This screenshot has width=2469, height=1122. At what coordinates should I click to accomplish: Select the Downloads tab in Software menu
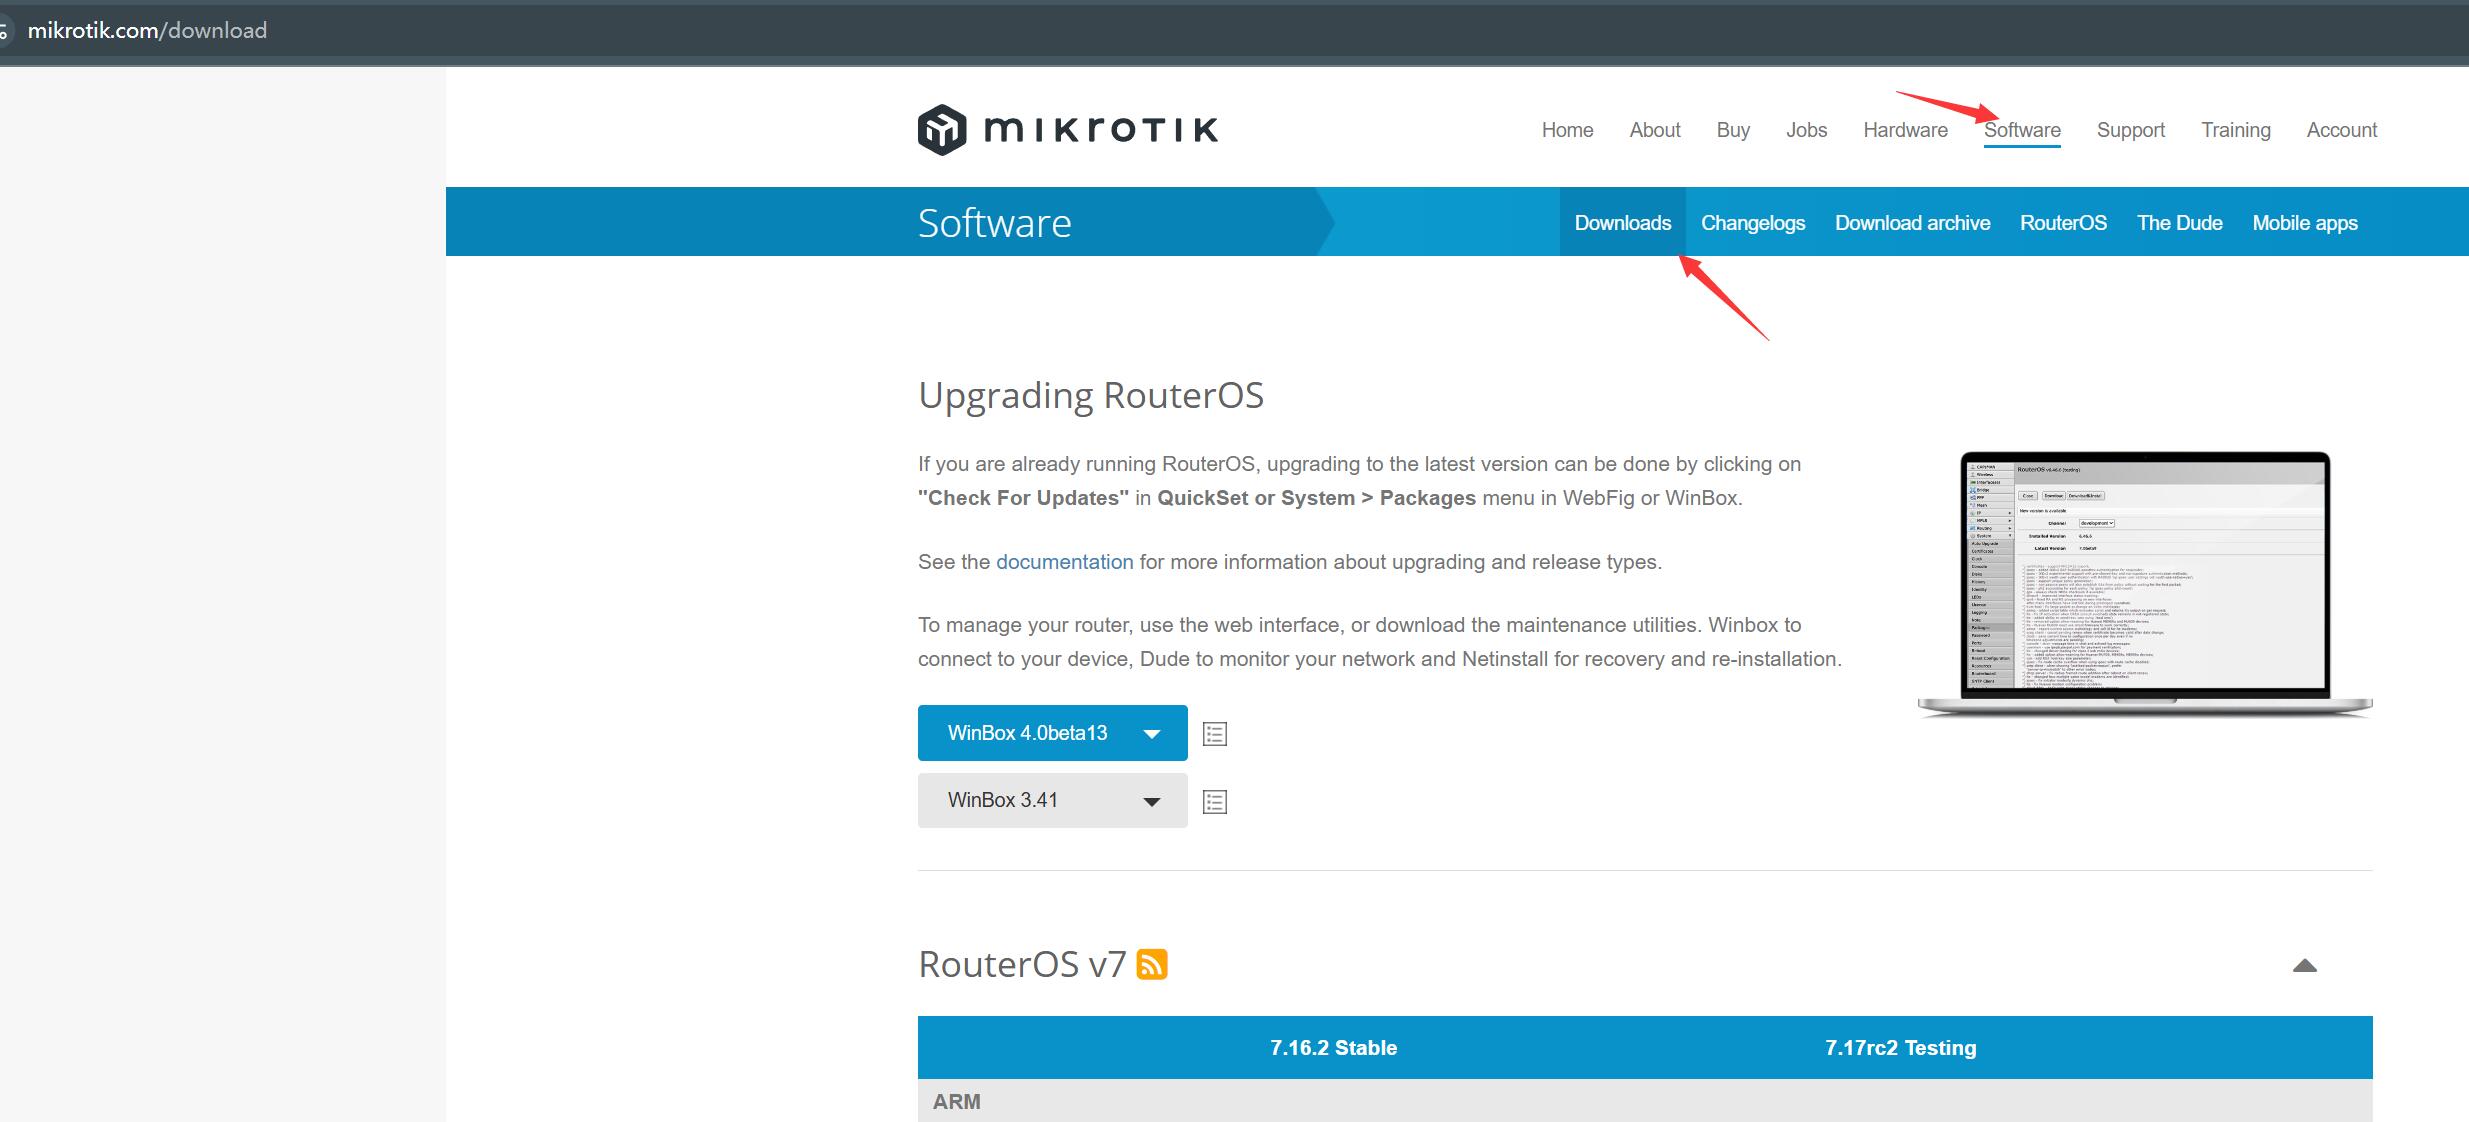[x=1622, y=222]
